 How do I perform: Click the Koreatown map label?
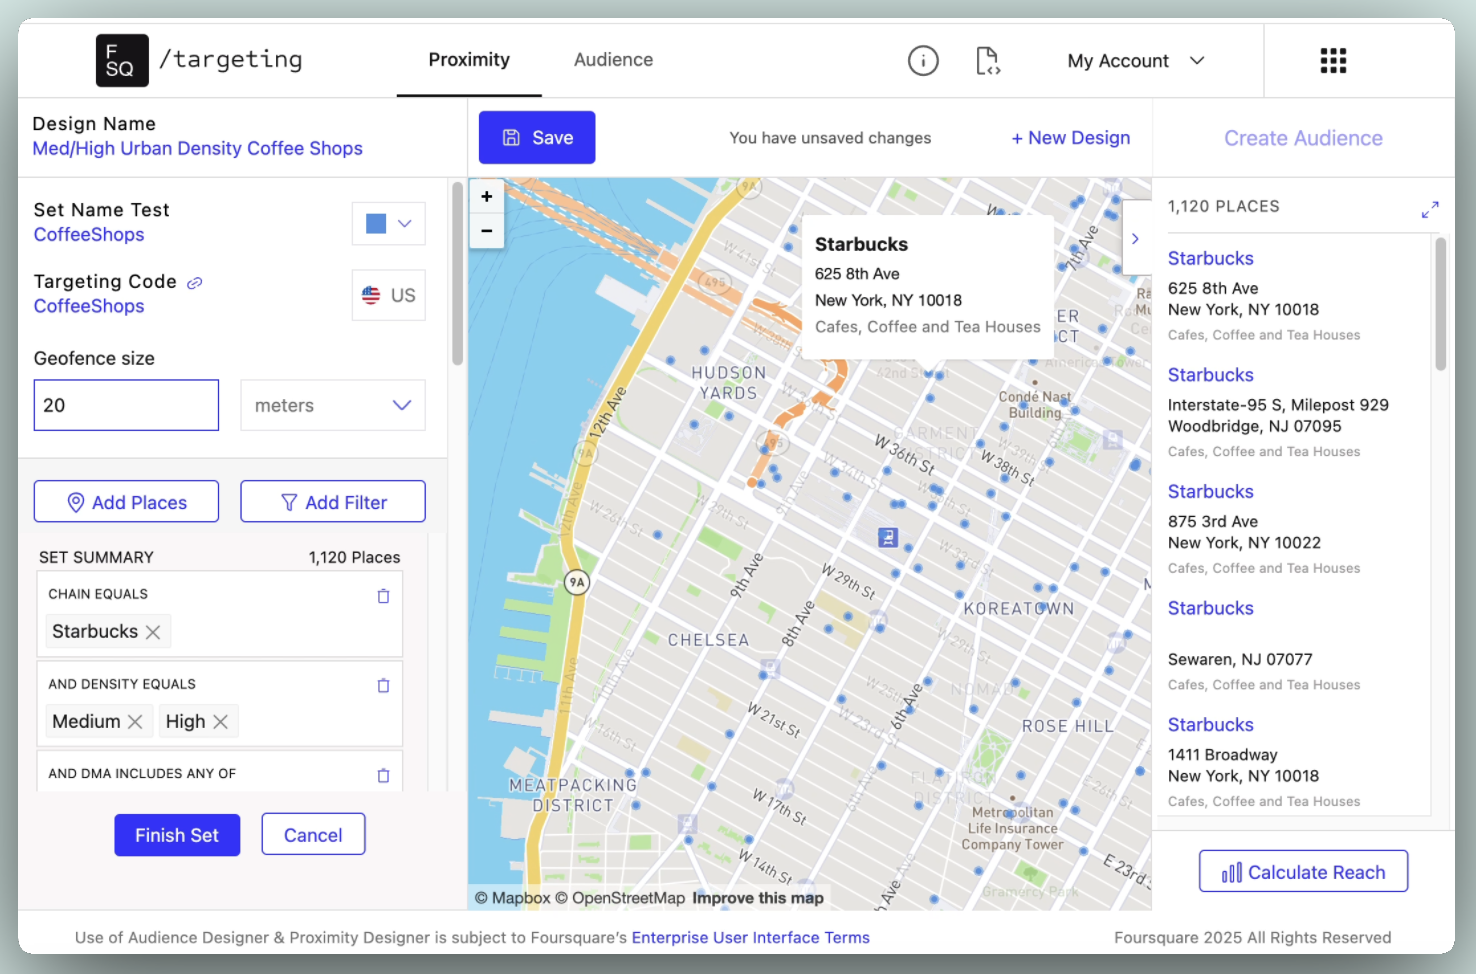coord(1018,609)
